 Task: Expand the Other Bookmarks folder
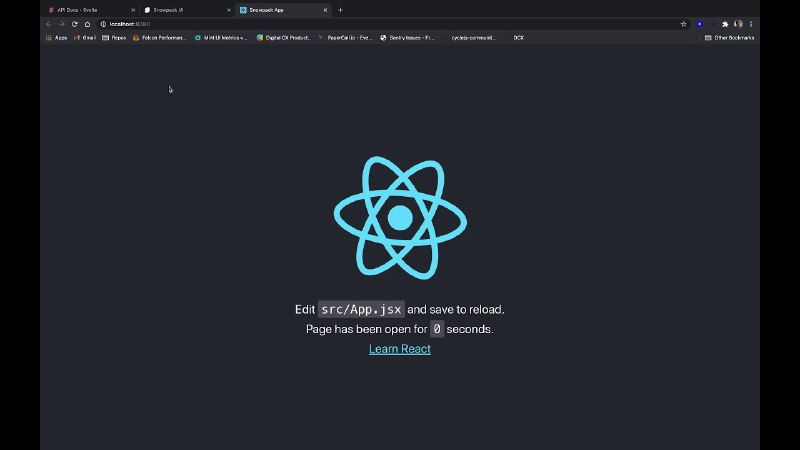click(x=730, y=38)
